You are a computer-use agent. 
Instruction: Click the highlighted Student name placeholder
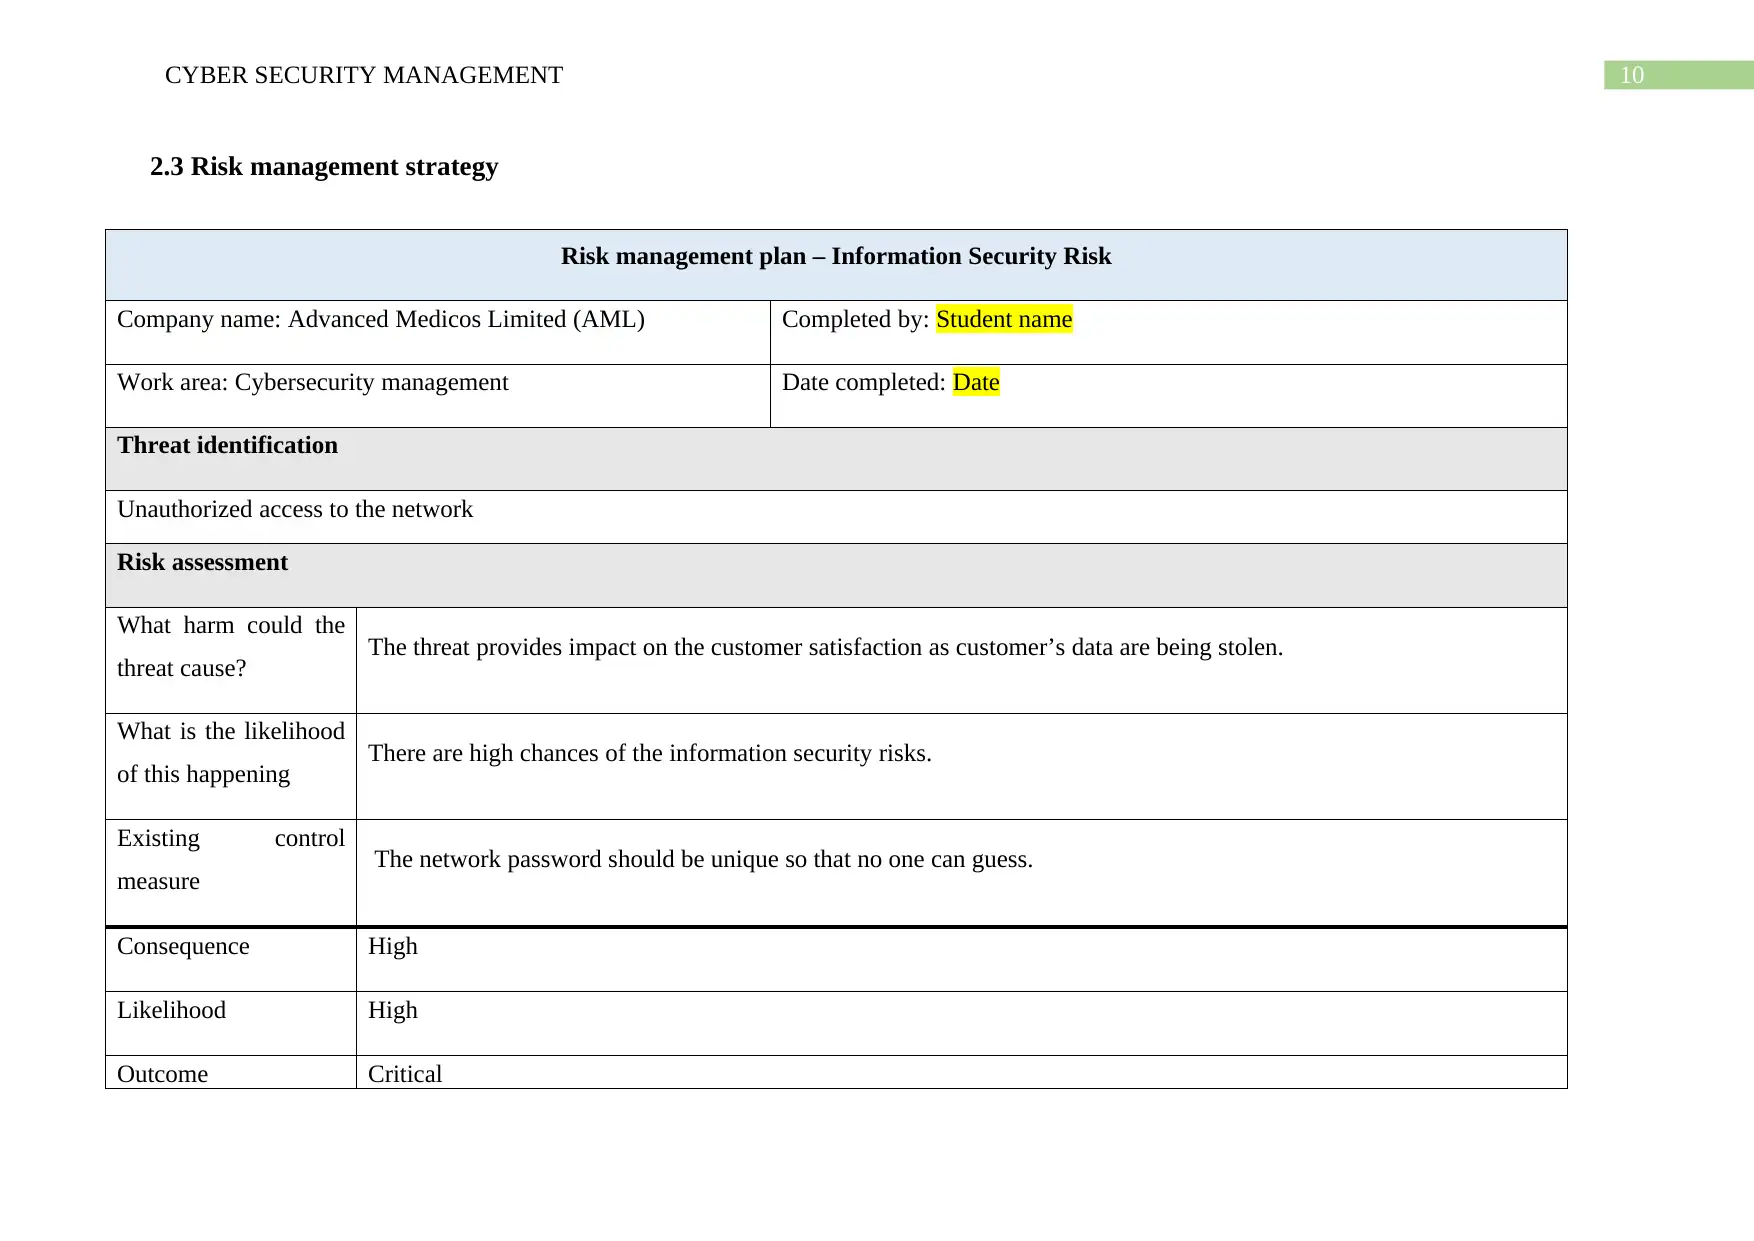1004,319
